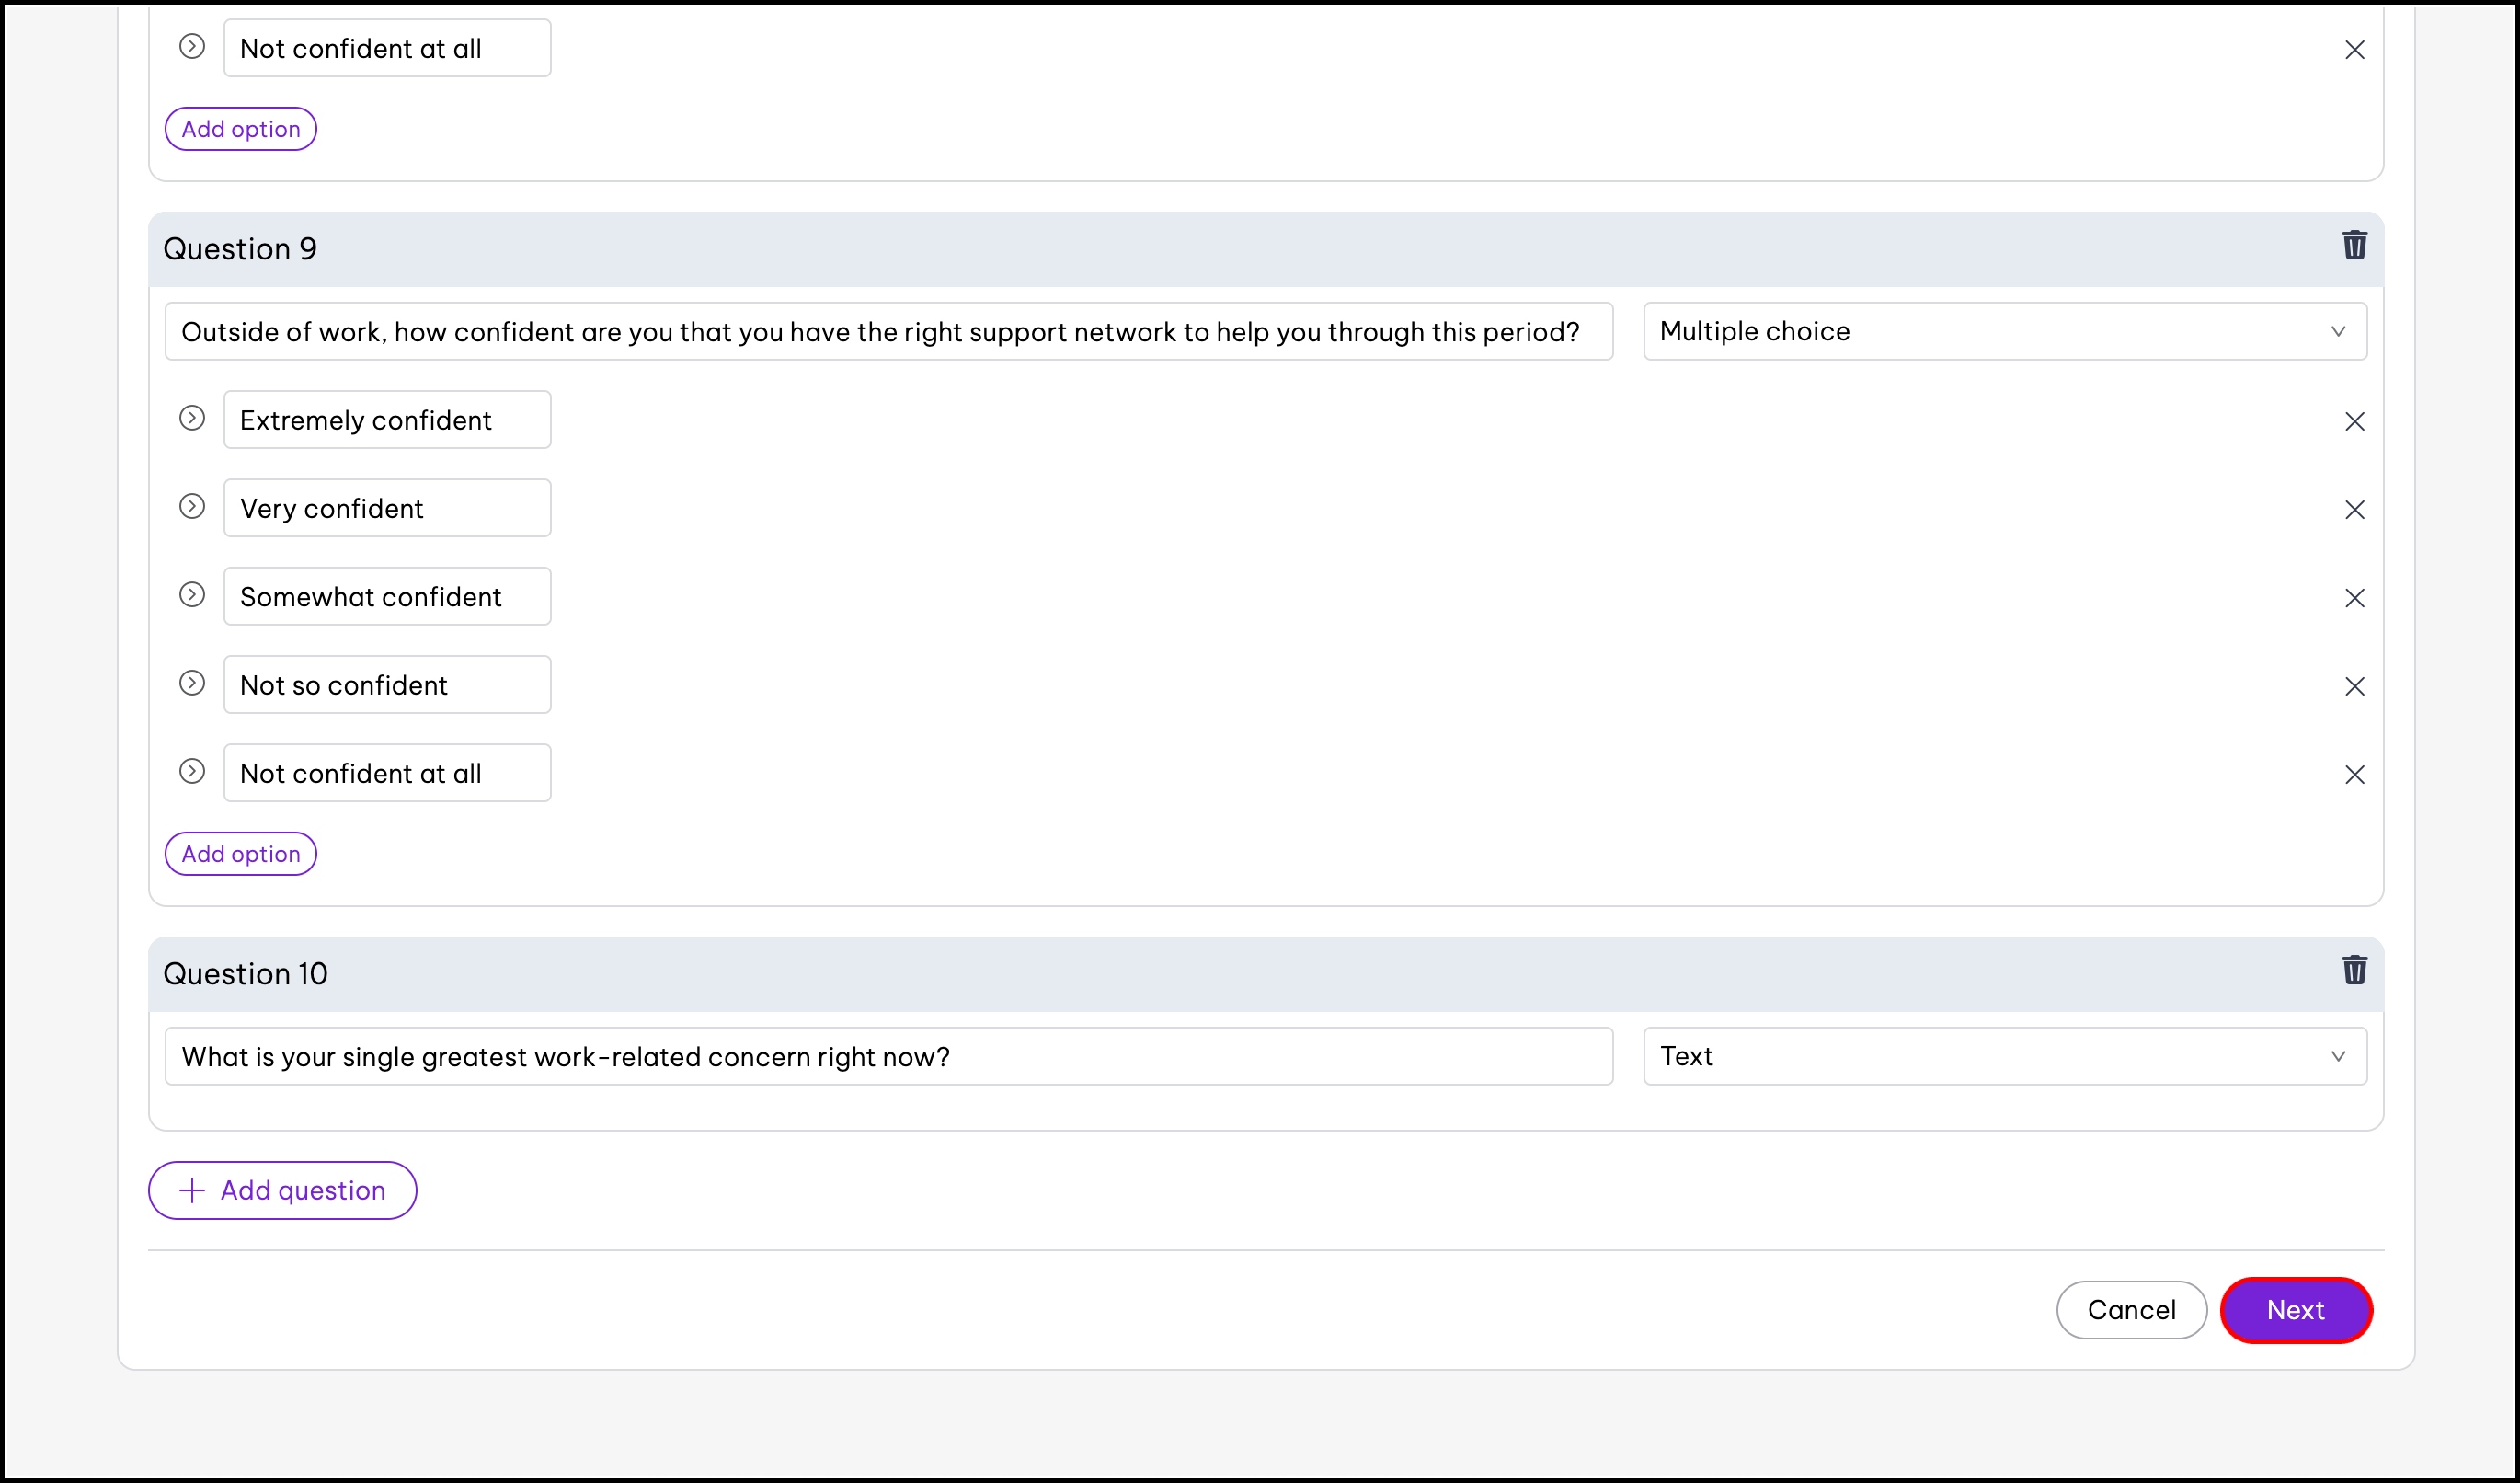The height and width of the screenshot is (1483, 2520).
Task: Open Question 10 'Text' type dropdown
Action: click(x=2004, y=1056)
